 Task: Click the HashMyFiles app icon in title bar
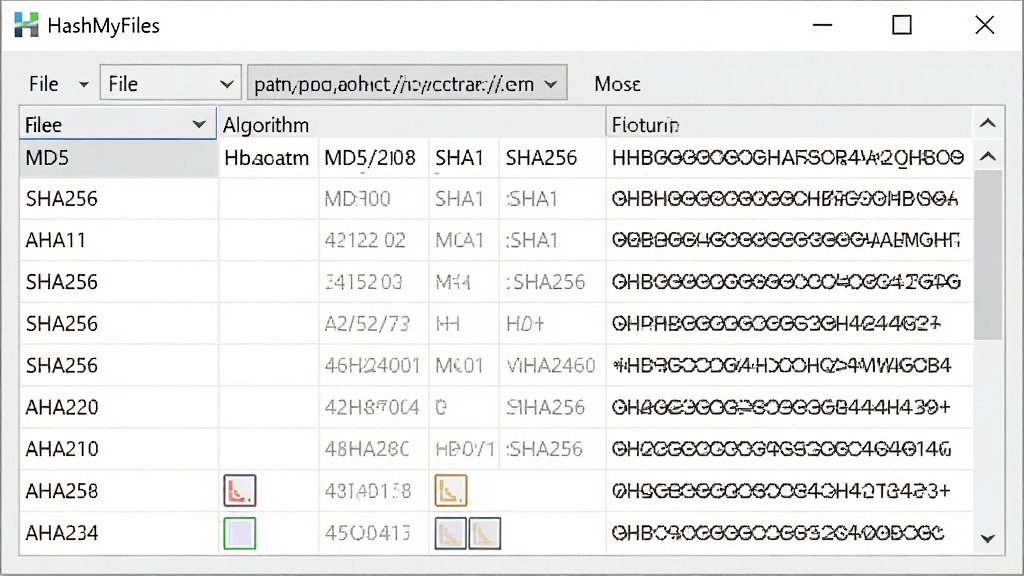[x=26, y=25]
